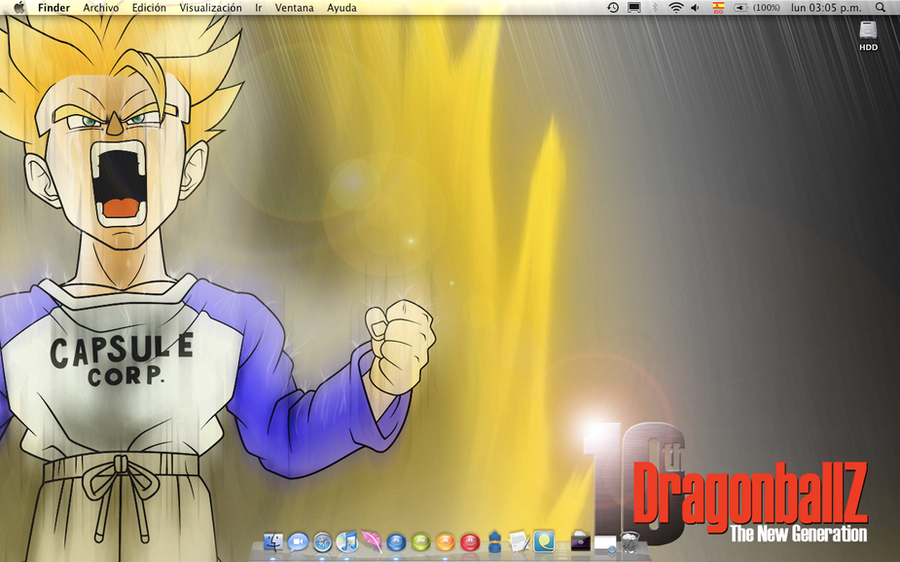Open the Ayuda menu
Viewport: 900px width, 562px height.
[x=342, y=8]
